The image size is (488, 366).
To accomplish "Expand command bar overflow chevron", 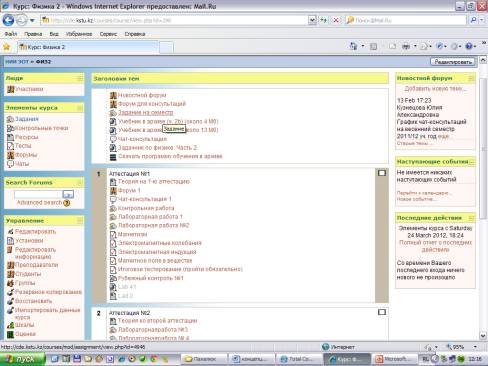I will click(x=484, y=44).
